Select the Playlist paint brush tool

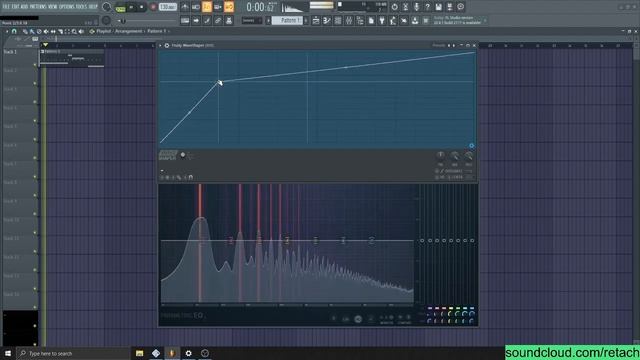(x=32, y=31)
